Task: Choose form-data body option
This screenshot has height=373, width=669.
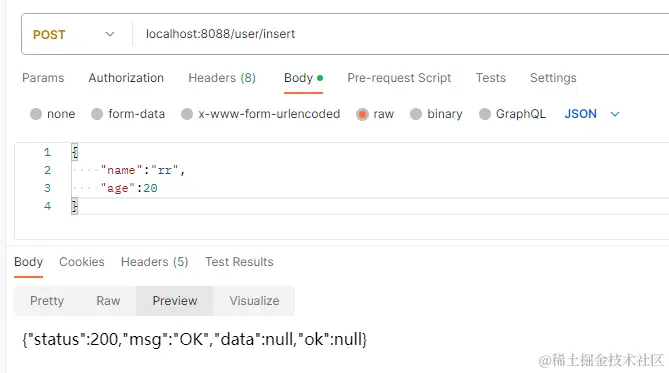Action: tap(128, 114)
